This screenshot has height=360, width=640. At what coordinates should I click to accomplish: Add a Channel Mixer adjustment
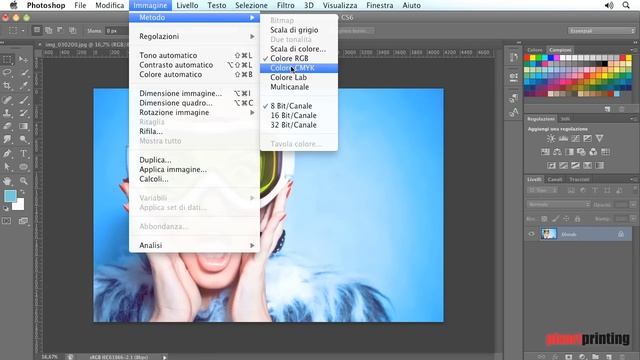coord(593,152)
